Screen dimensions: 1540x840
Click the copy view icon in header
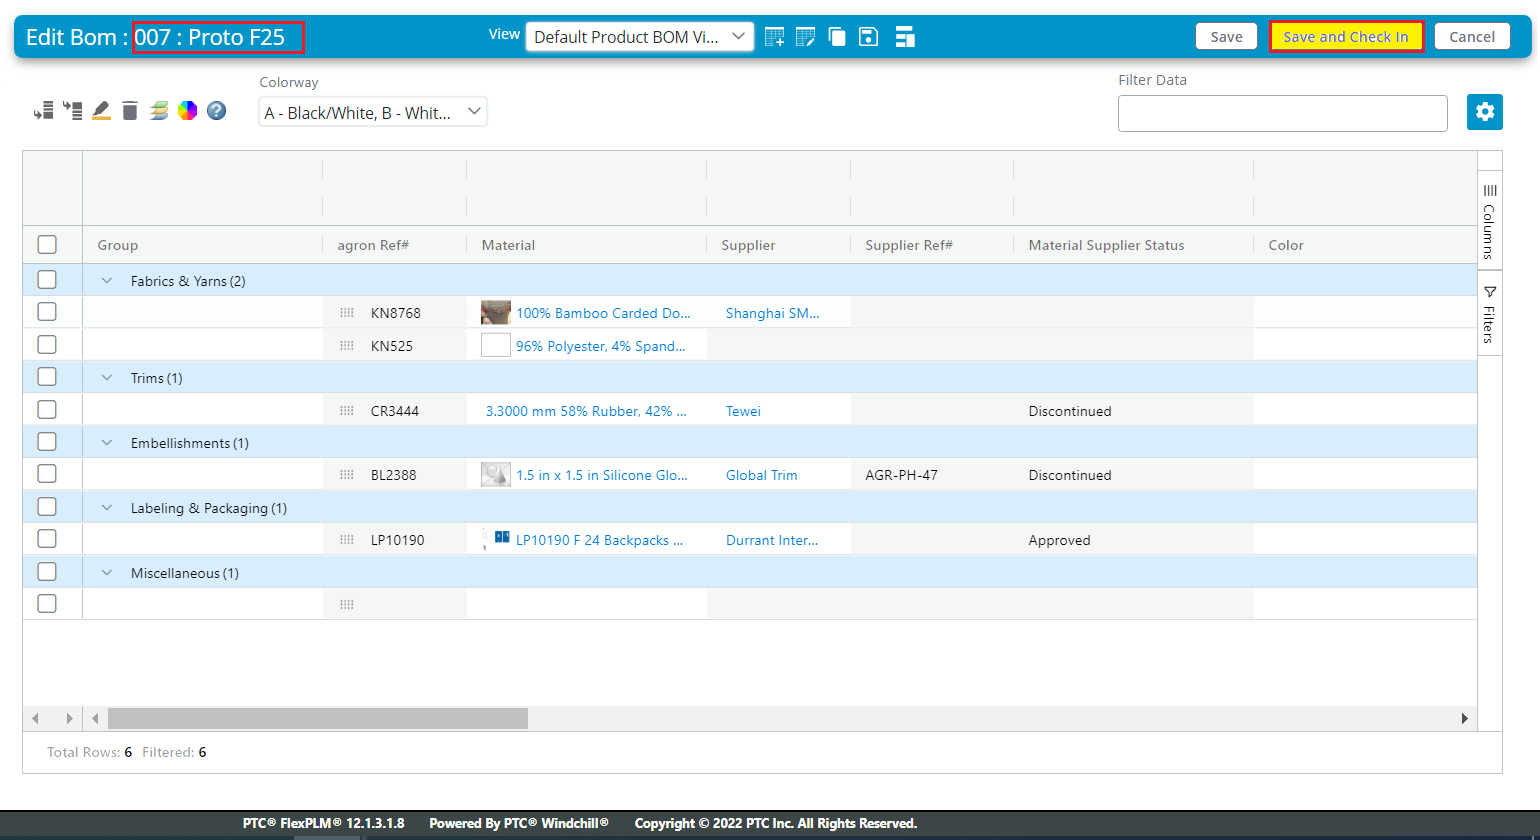point(837,37)
